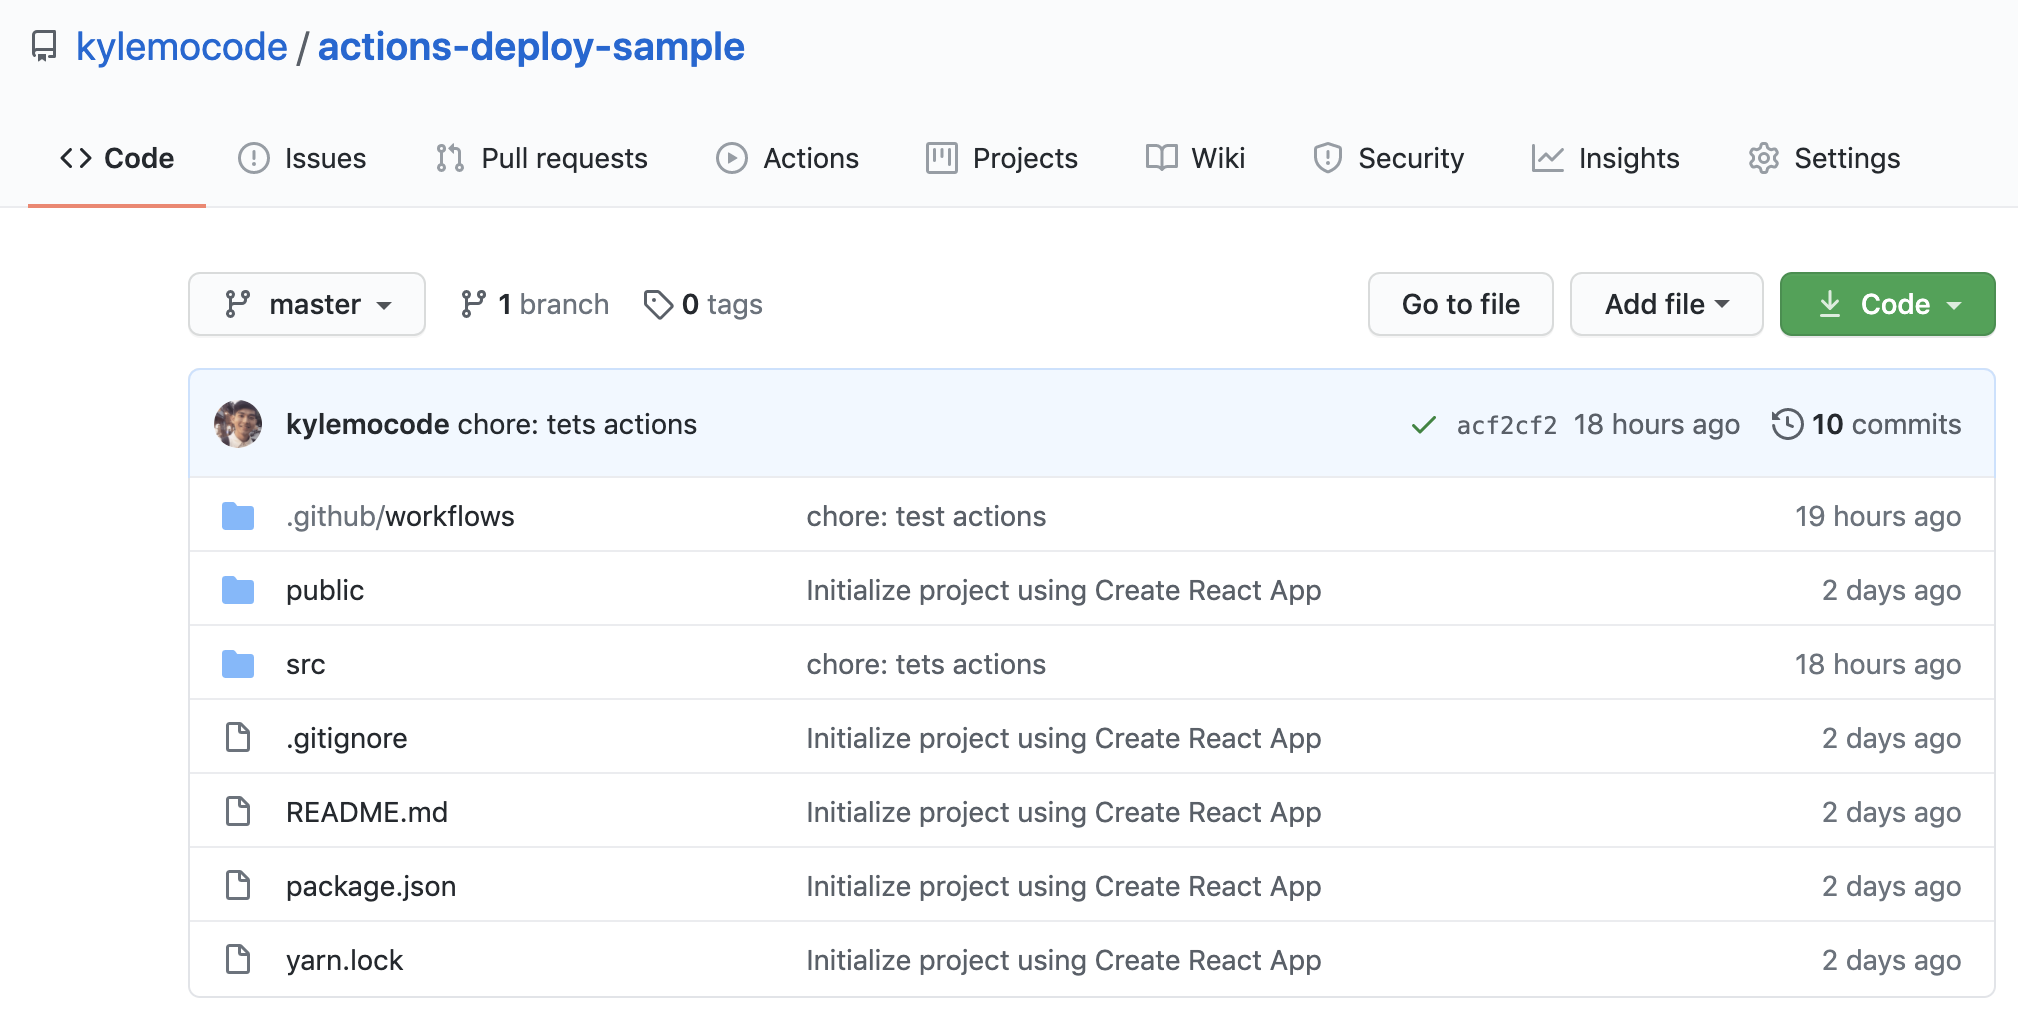Open the commit history clock icon
This screenshot has width=2018, height=1020.
click(x=1787, y=424)
